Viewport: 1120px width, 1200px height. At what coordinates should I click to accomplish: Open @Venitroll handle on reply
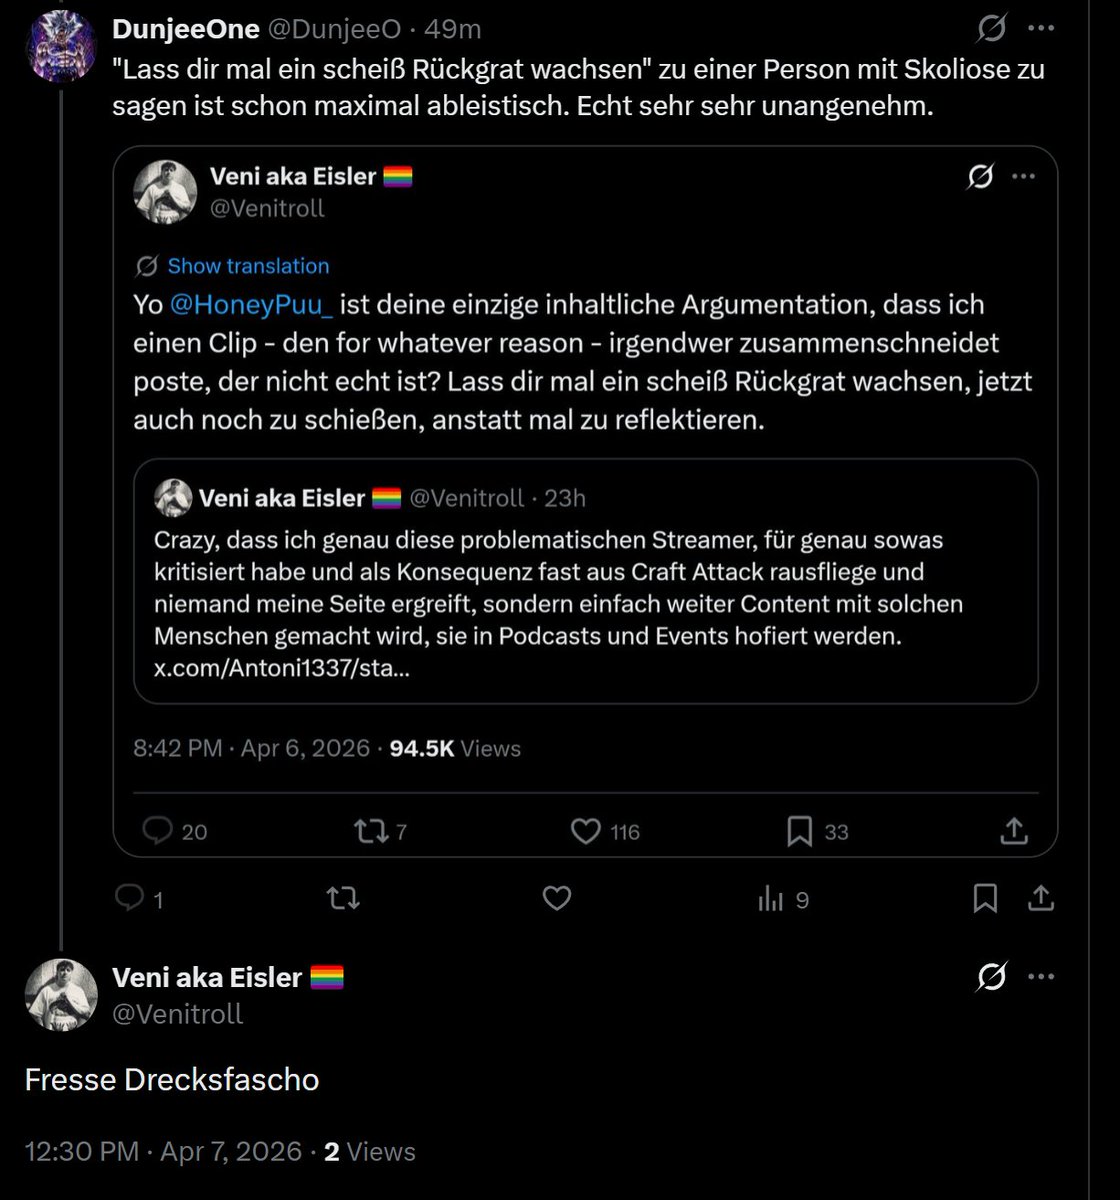tap(178, 1013)
